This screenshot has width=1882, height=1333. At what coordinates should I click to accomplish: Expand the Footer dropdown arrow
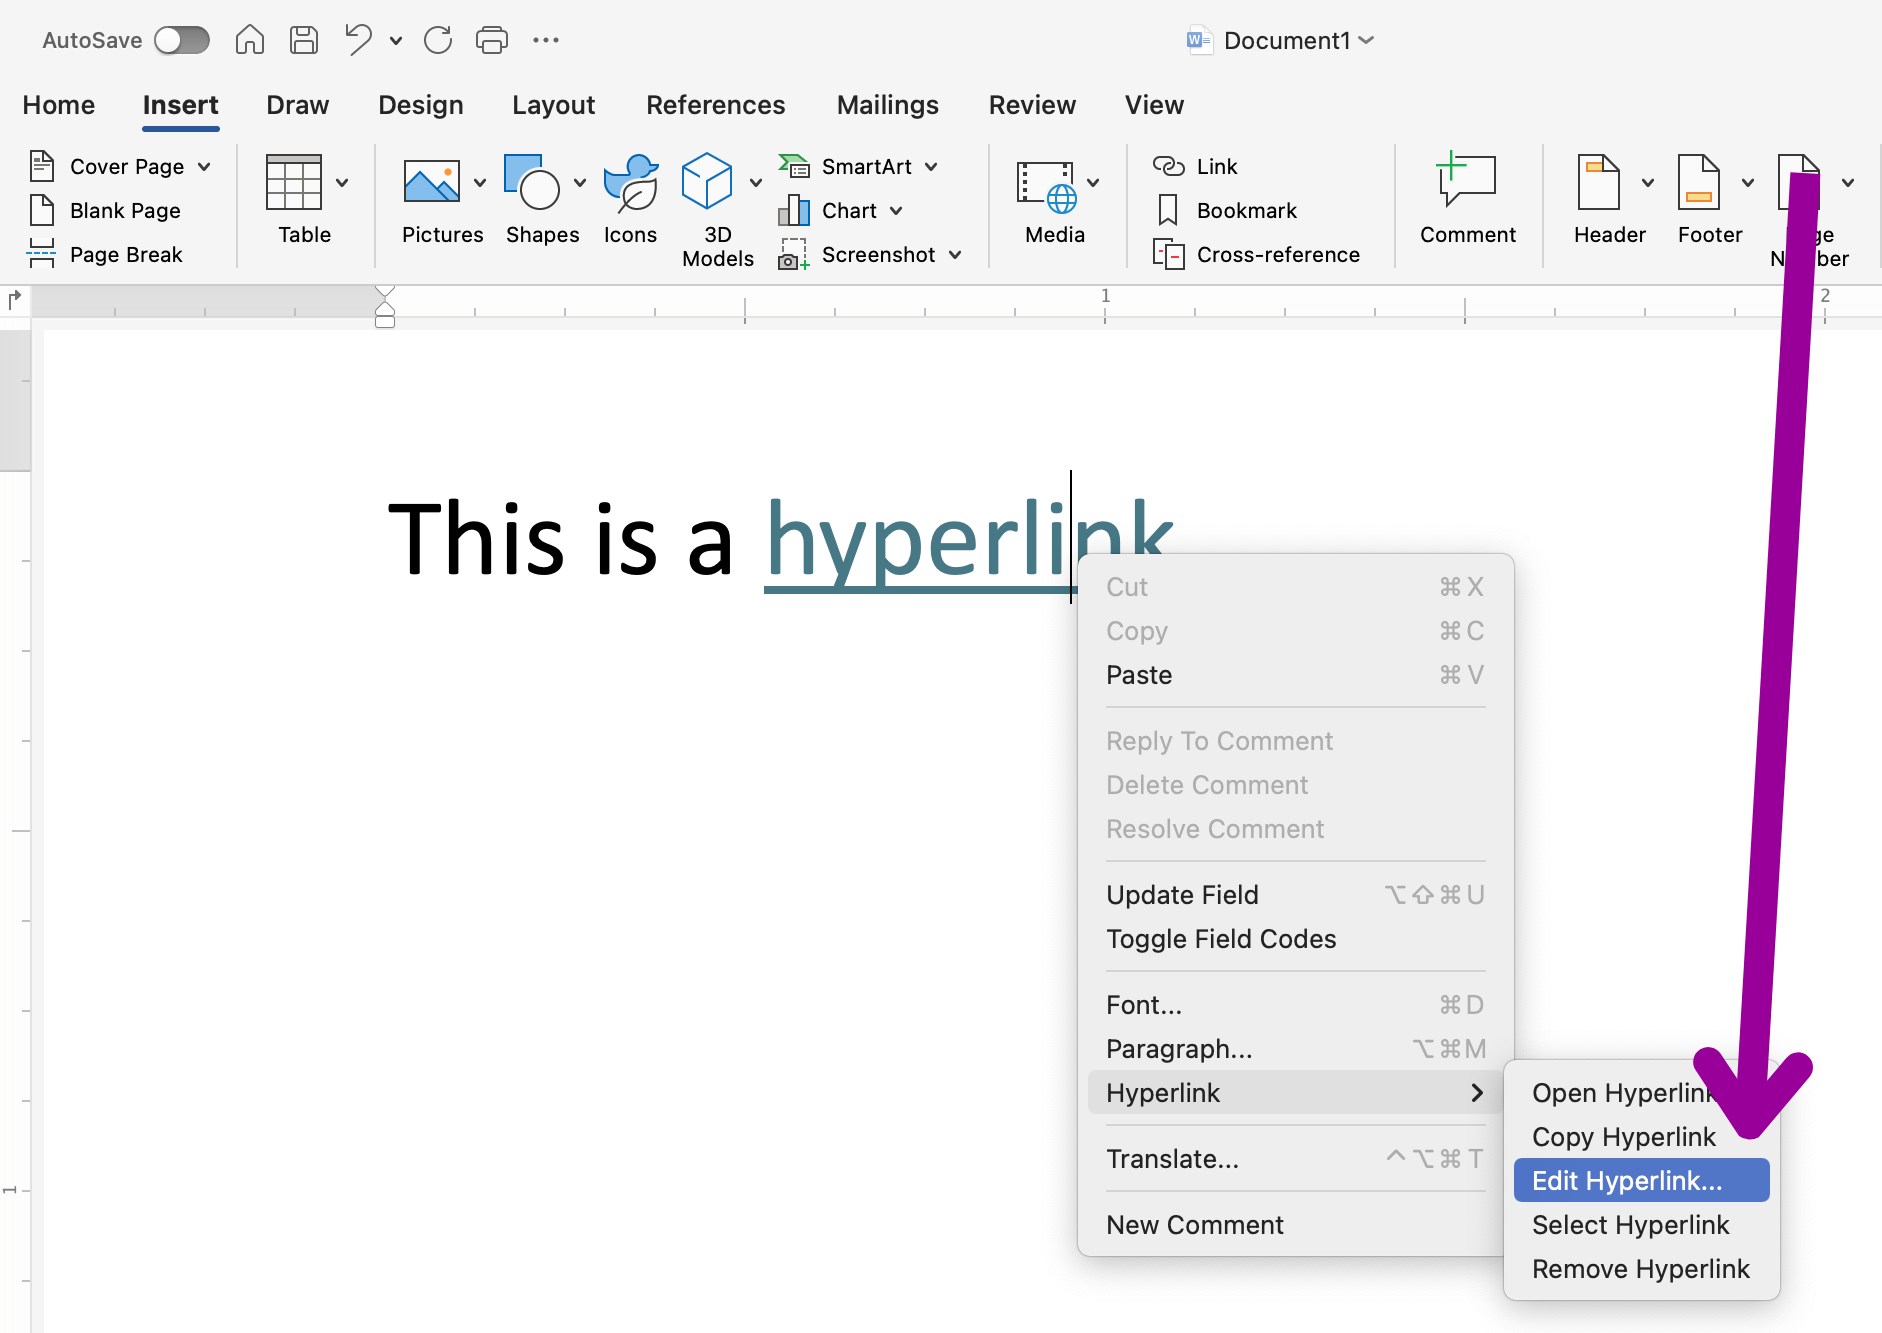1748,183
